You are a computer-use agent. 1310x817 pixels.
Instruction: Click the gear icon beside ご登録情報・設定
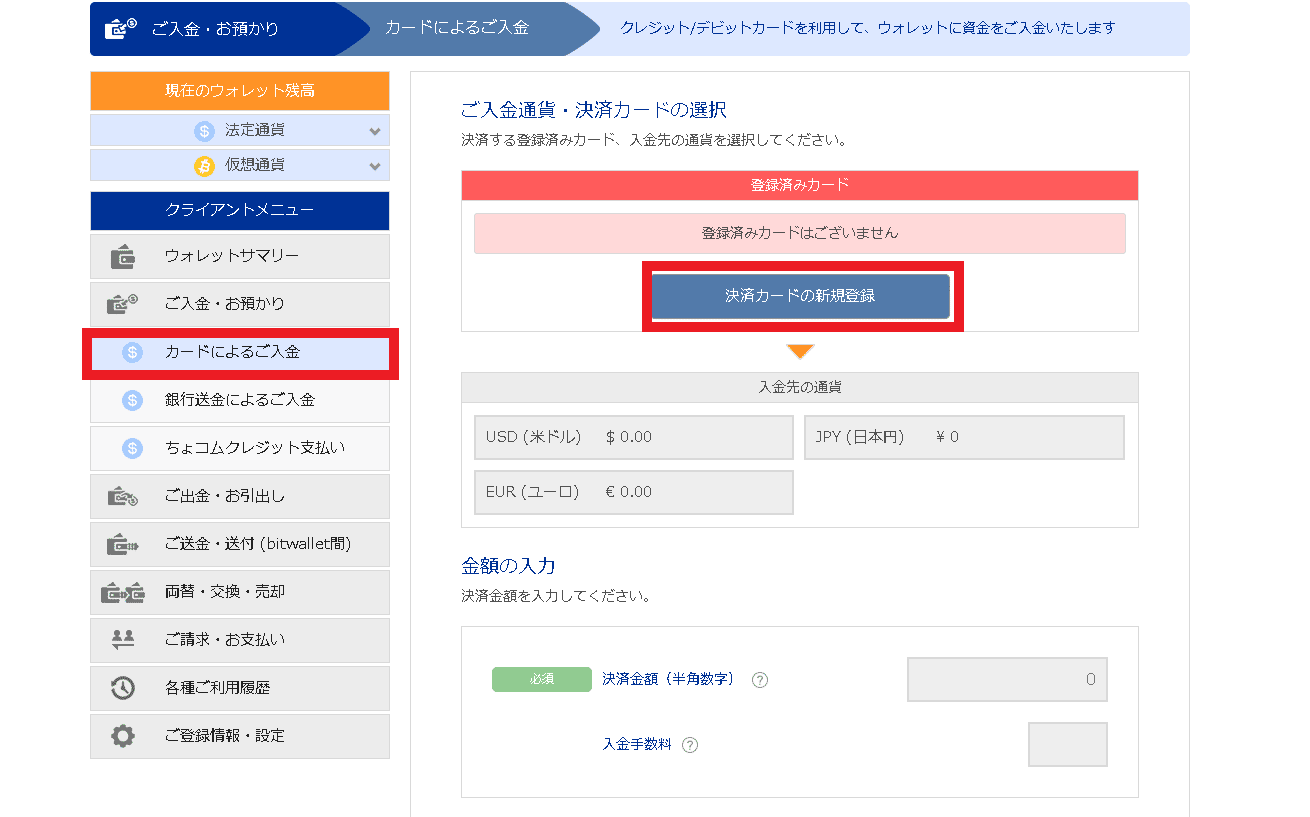[x=123, y=736]
